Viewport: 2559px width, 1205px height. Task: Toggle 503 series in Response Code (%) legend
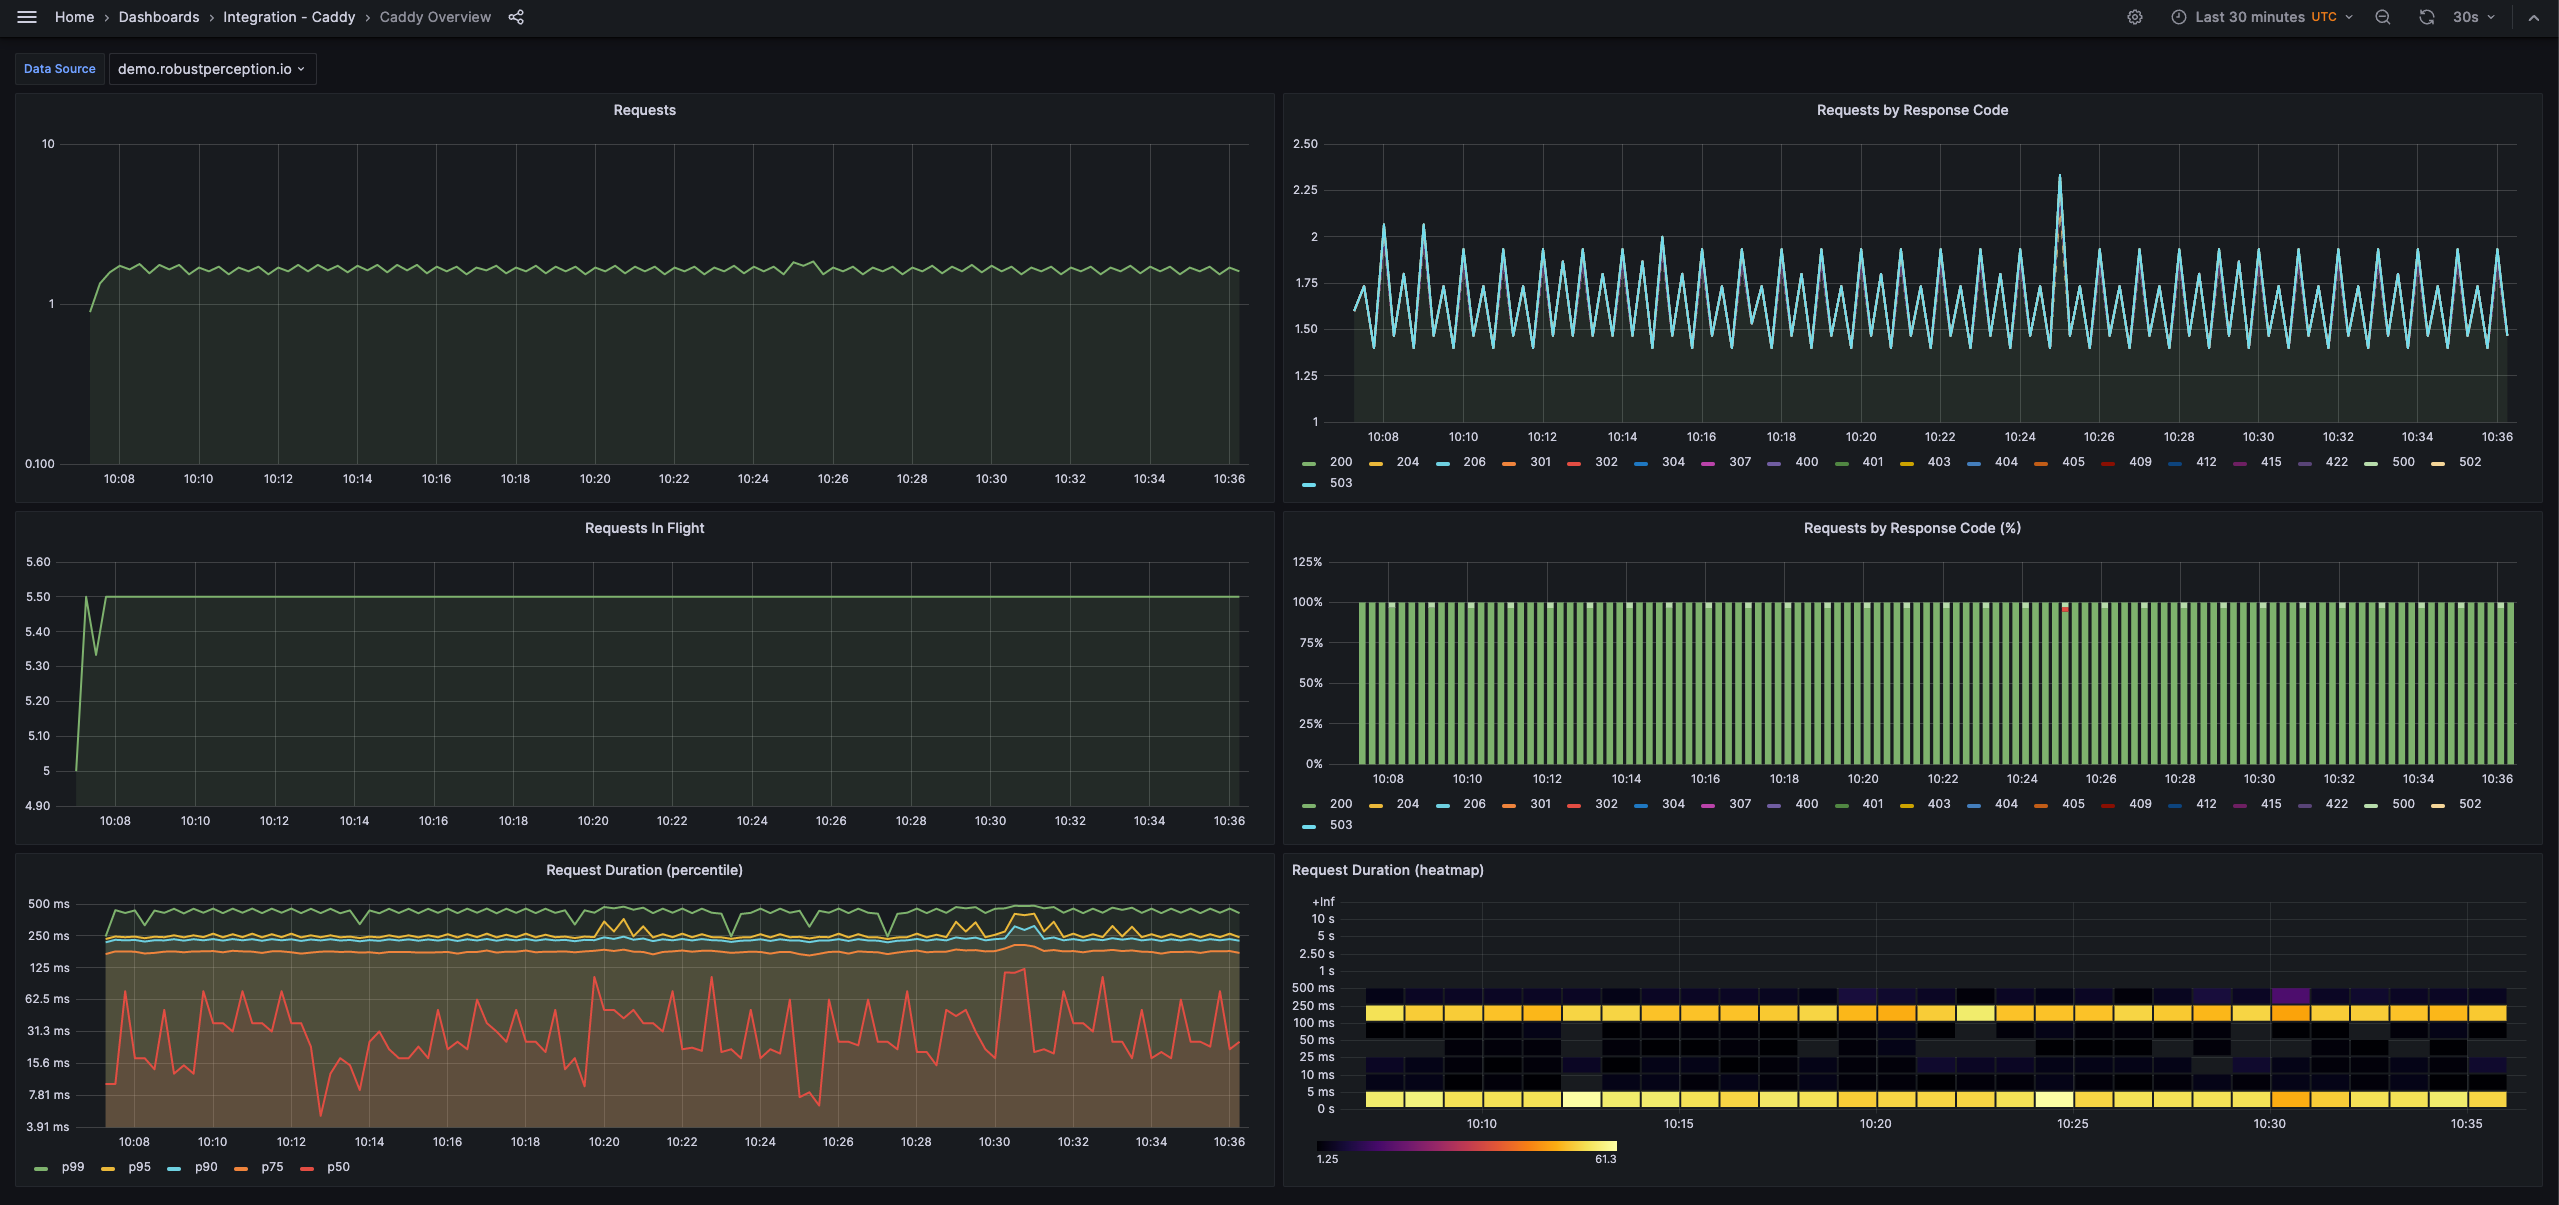(x=1340, y=825)
